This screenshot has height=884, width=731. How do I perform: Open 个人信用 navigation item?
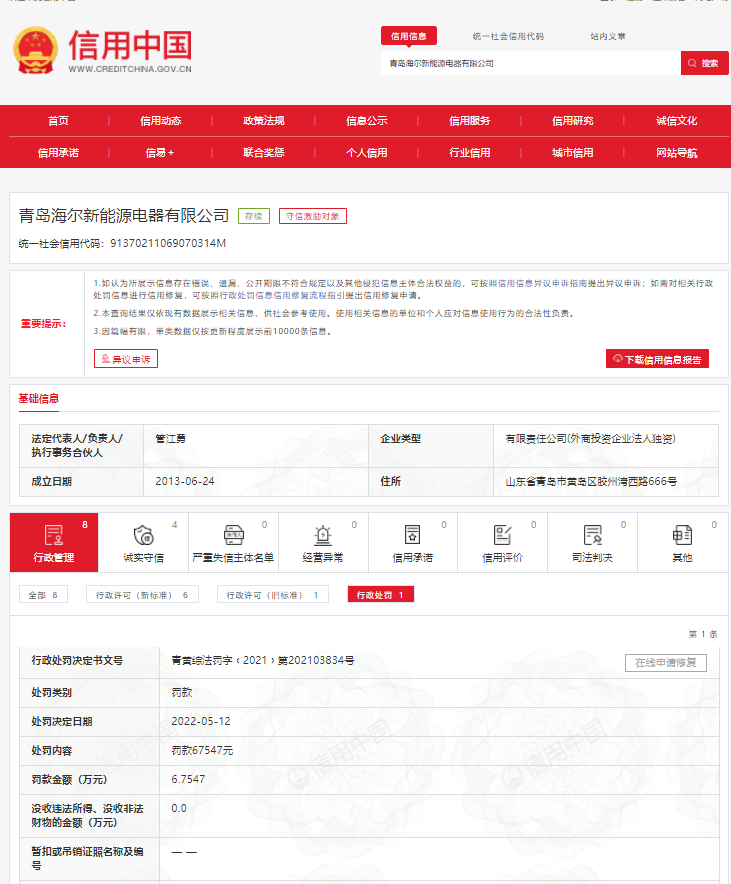click(x=366, y=153)
